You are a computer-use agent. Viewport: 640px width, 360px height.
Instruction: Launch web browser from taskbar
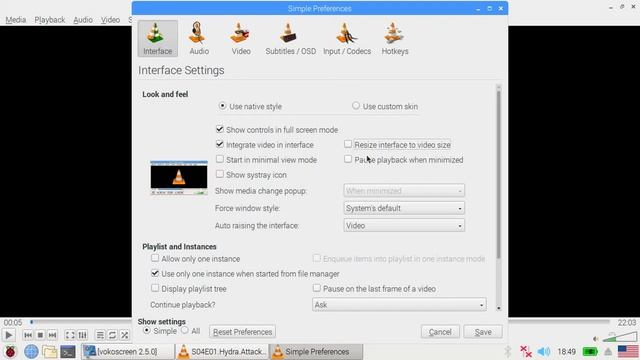31,351
